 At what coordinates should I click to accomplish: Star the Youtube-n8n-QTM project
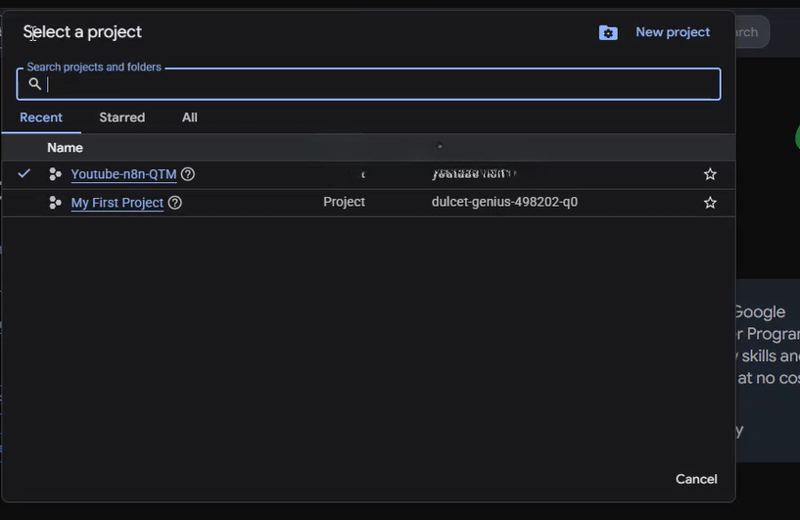tap(710, 175)
